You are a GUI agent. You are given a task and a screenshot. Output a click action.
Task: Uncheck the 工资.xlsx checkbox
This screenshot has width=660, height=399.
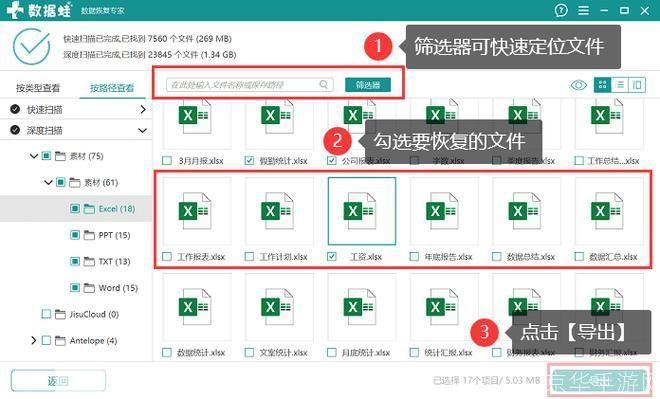coord(332,256)
